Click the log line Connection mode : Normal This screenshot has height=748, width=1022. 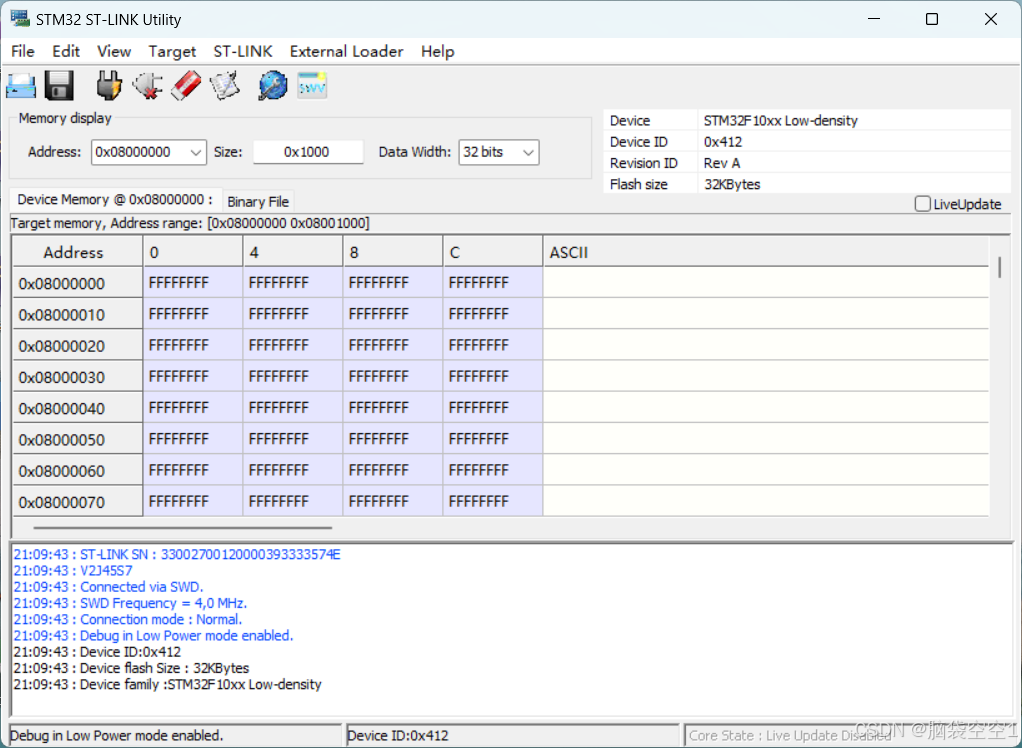pyautogui.click(x=128, y=620)
